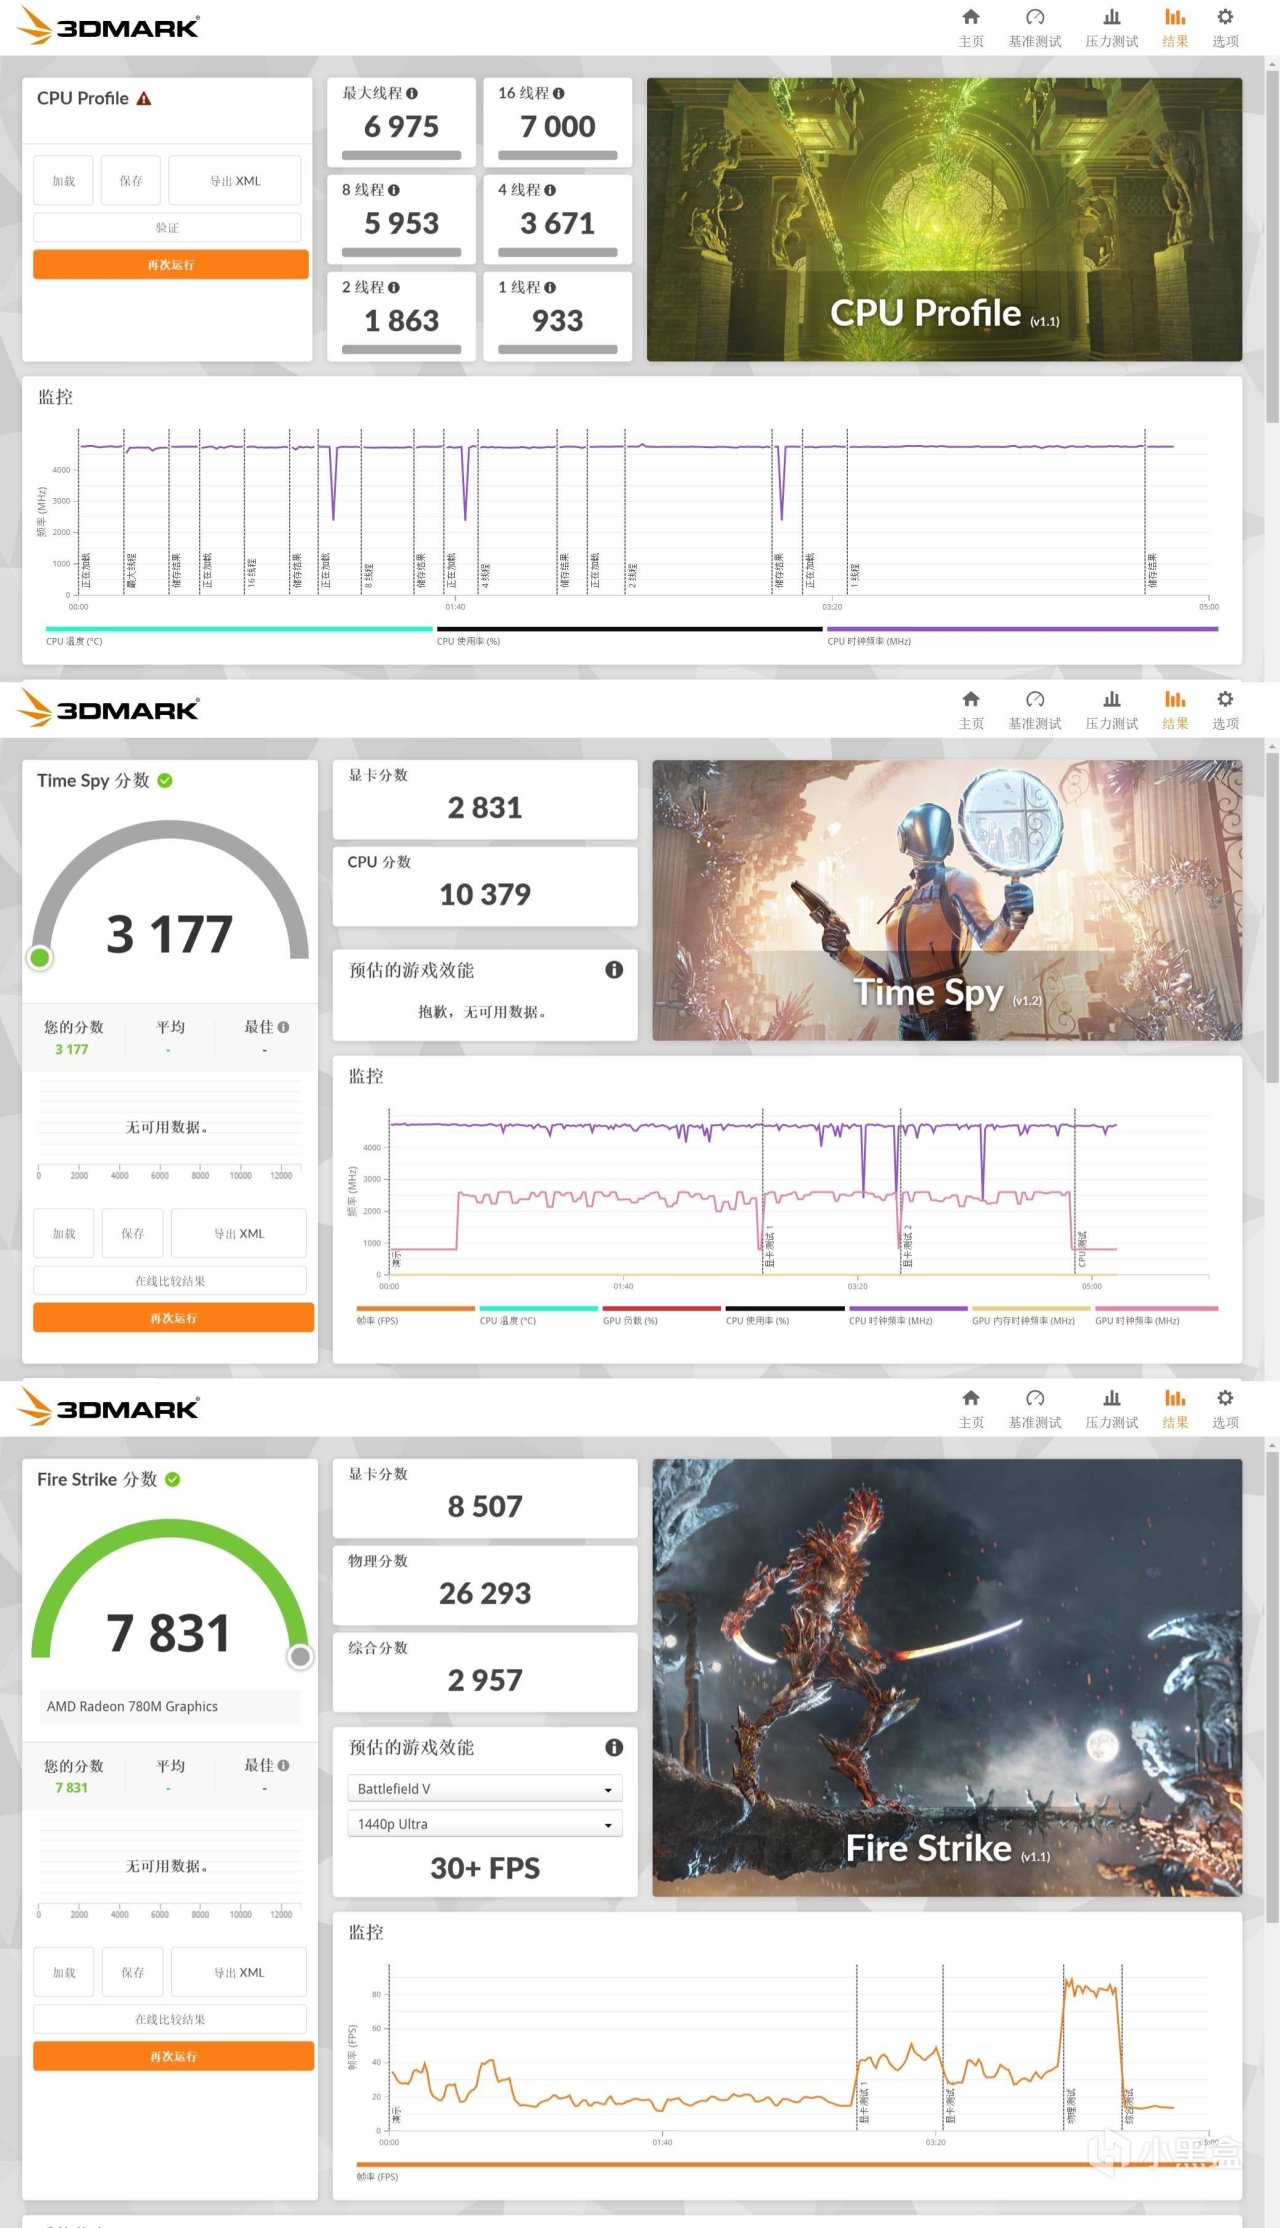Click info icon next to 2 线程
This screenshot has height=2228, width=1280.
point(393,287)
